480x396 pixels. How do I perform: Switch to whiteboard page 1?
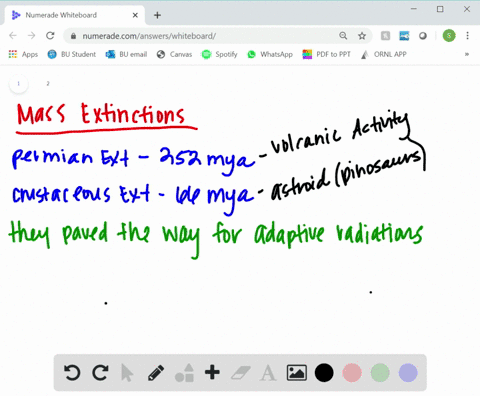click(19, 84)
